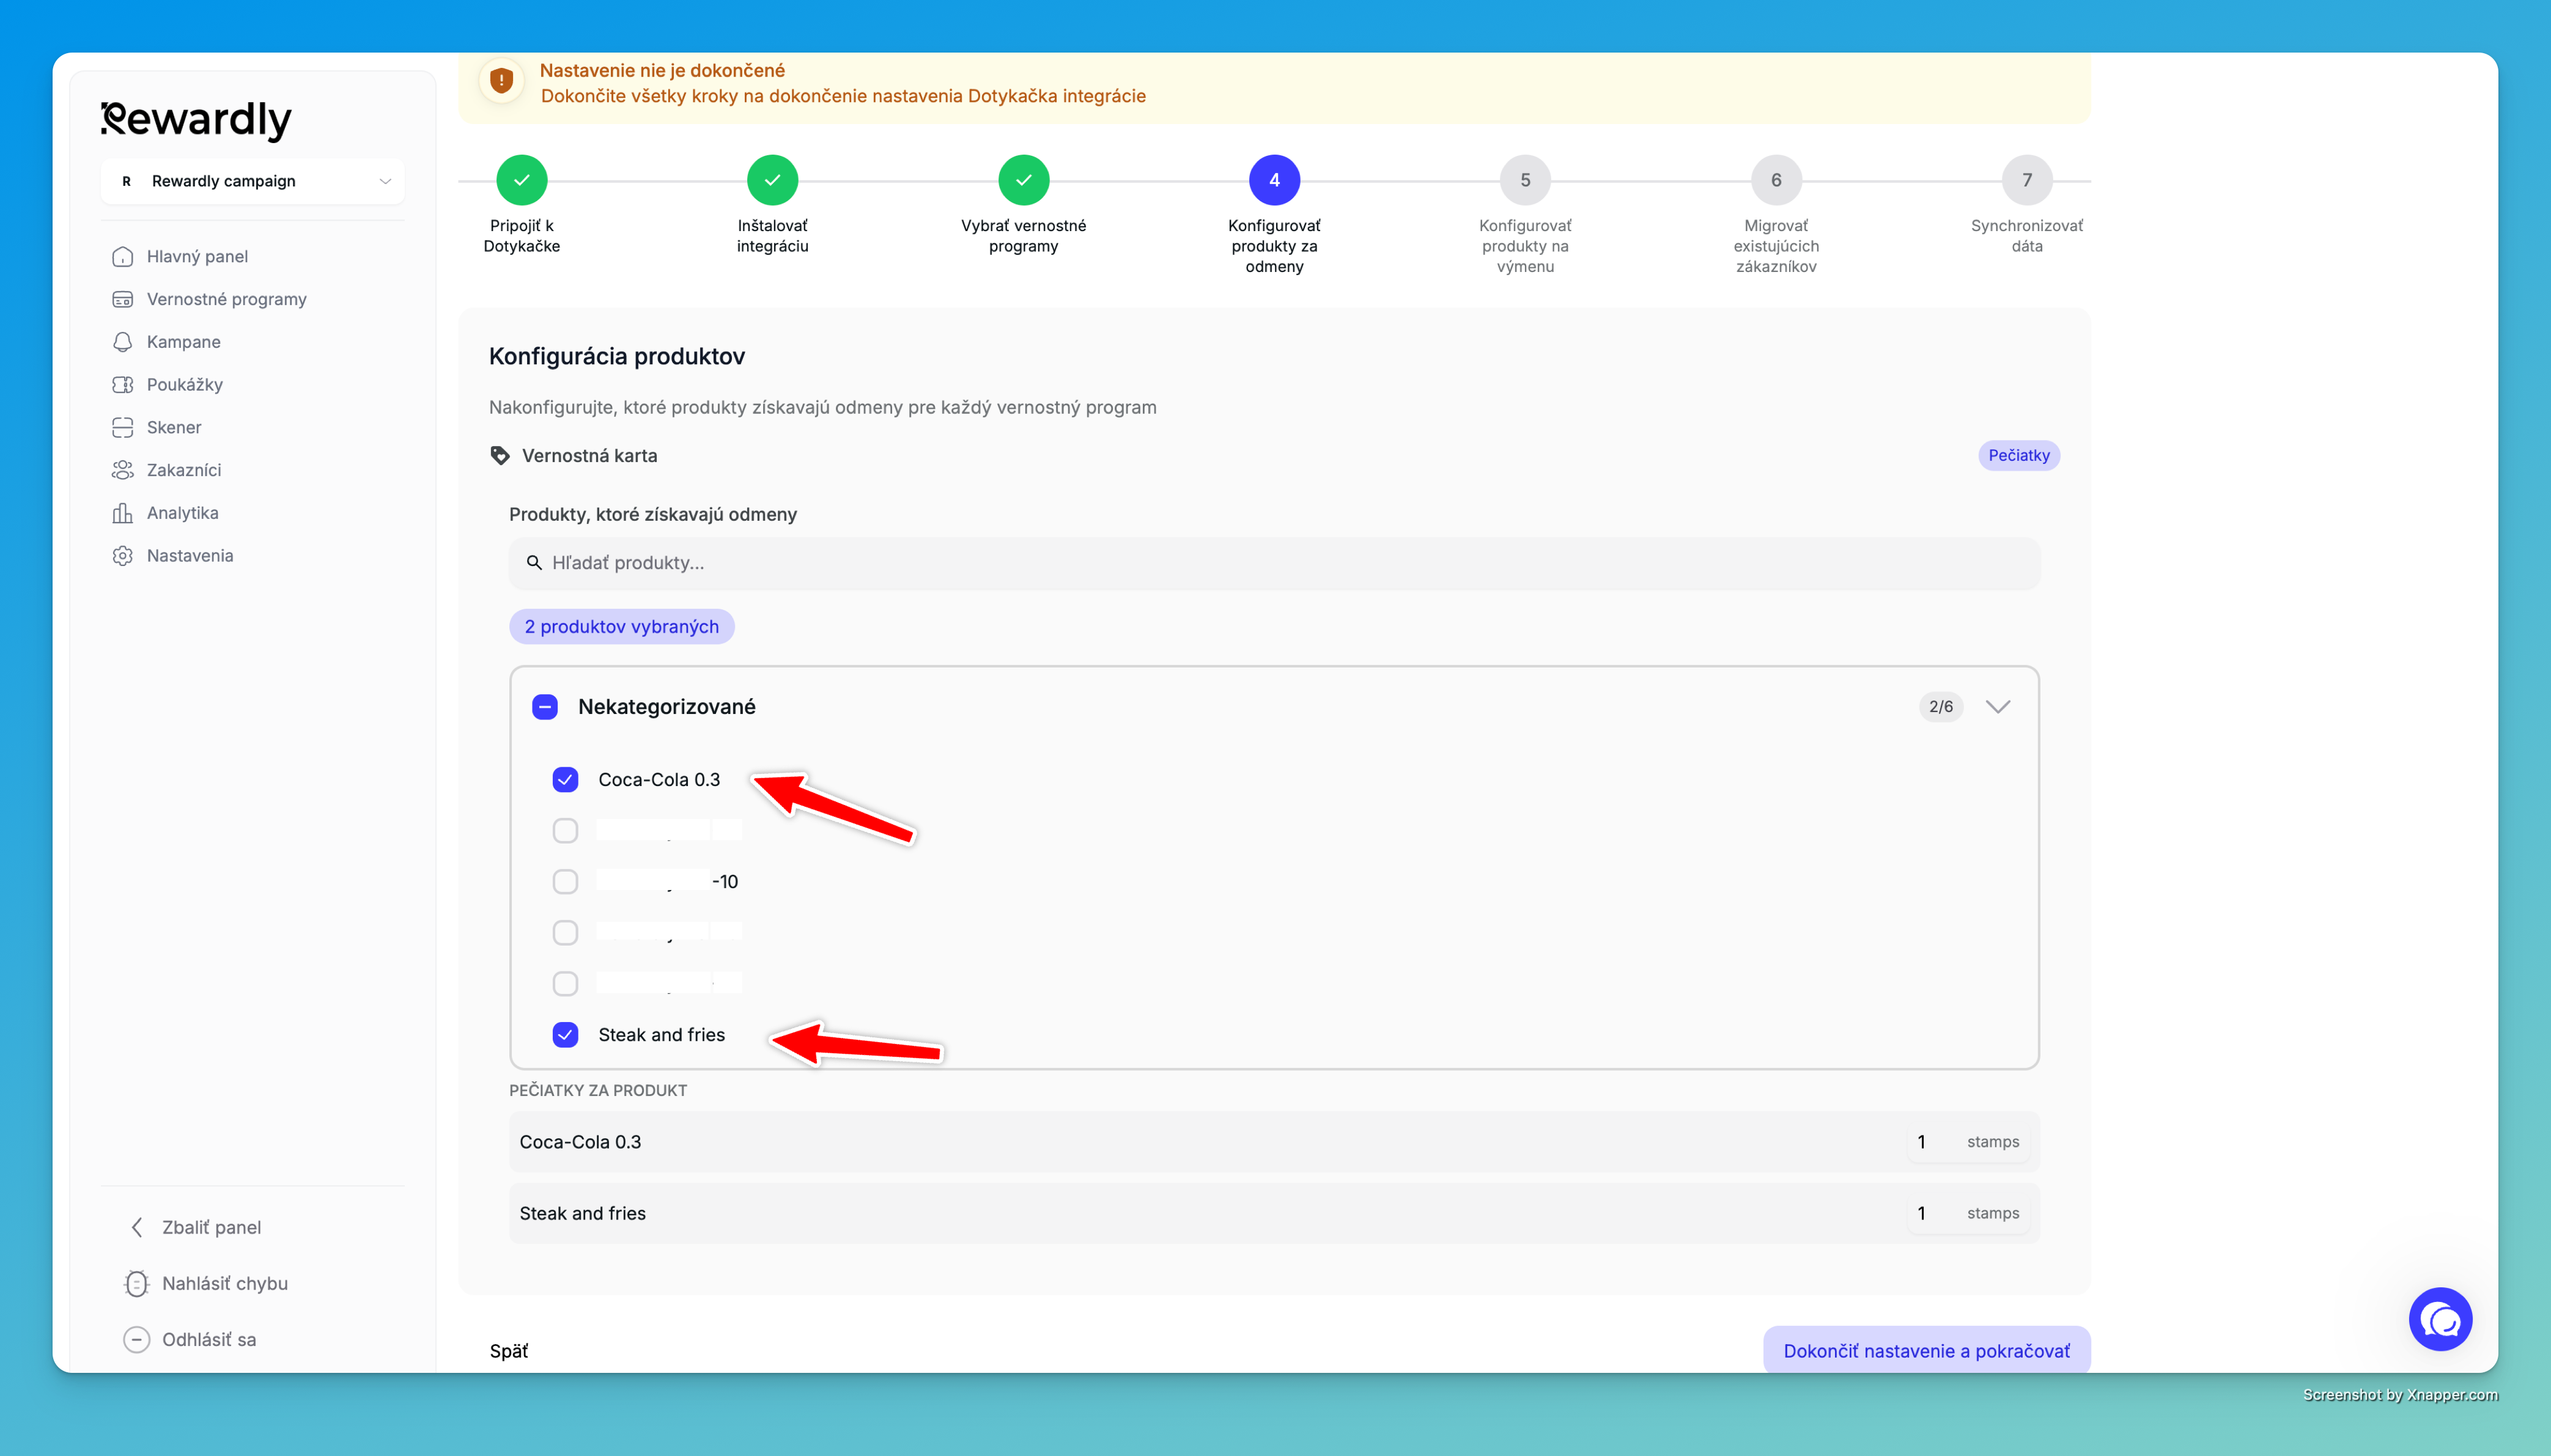The width and height of the screenshot is (2551, 1456).
Task: Select the Analytika label in sidebar
Action: coord(182,513)
